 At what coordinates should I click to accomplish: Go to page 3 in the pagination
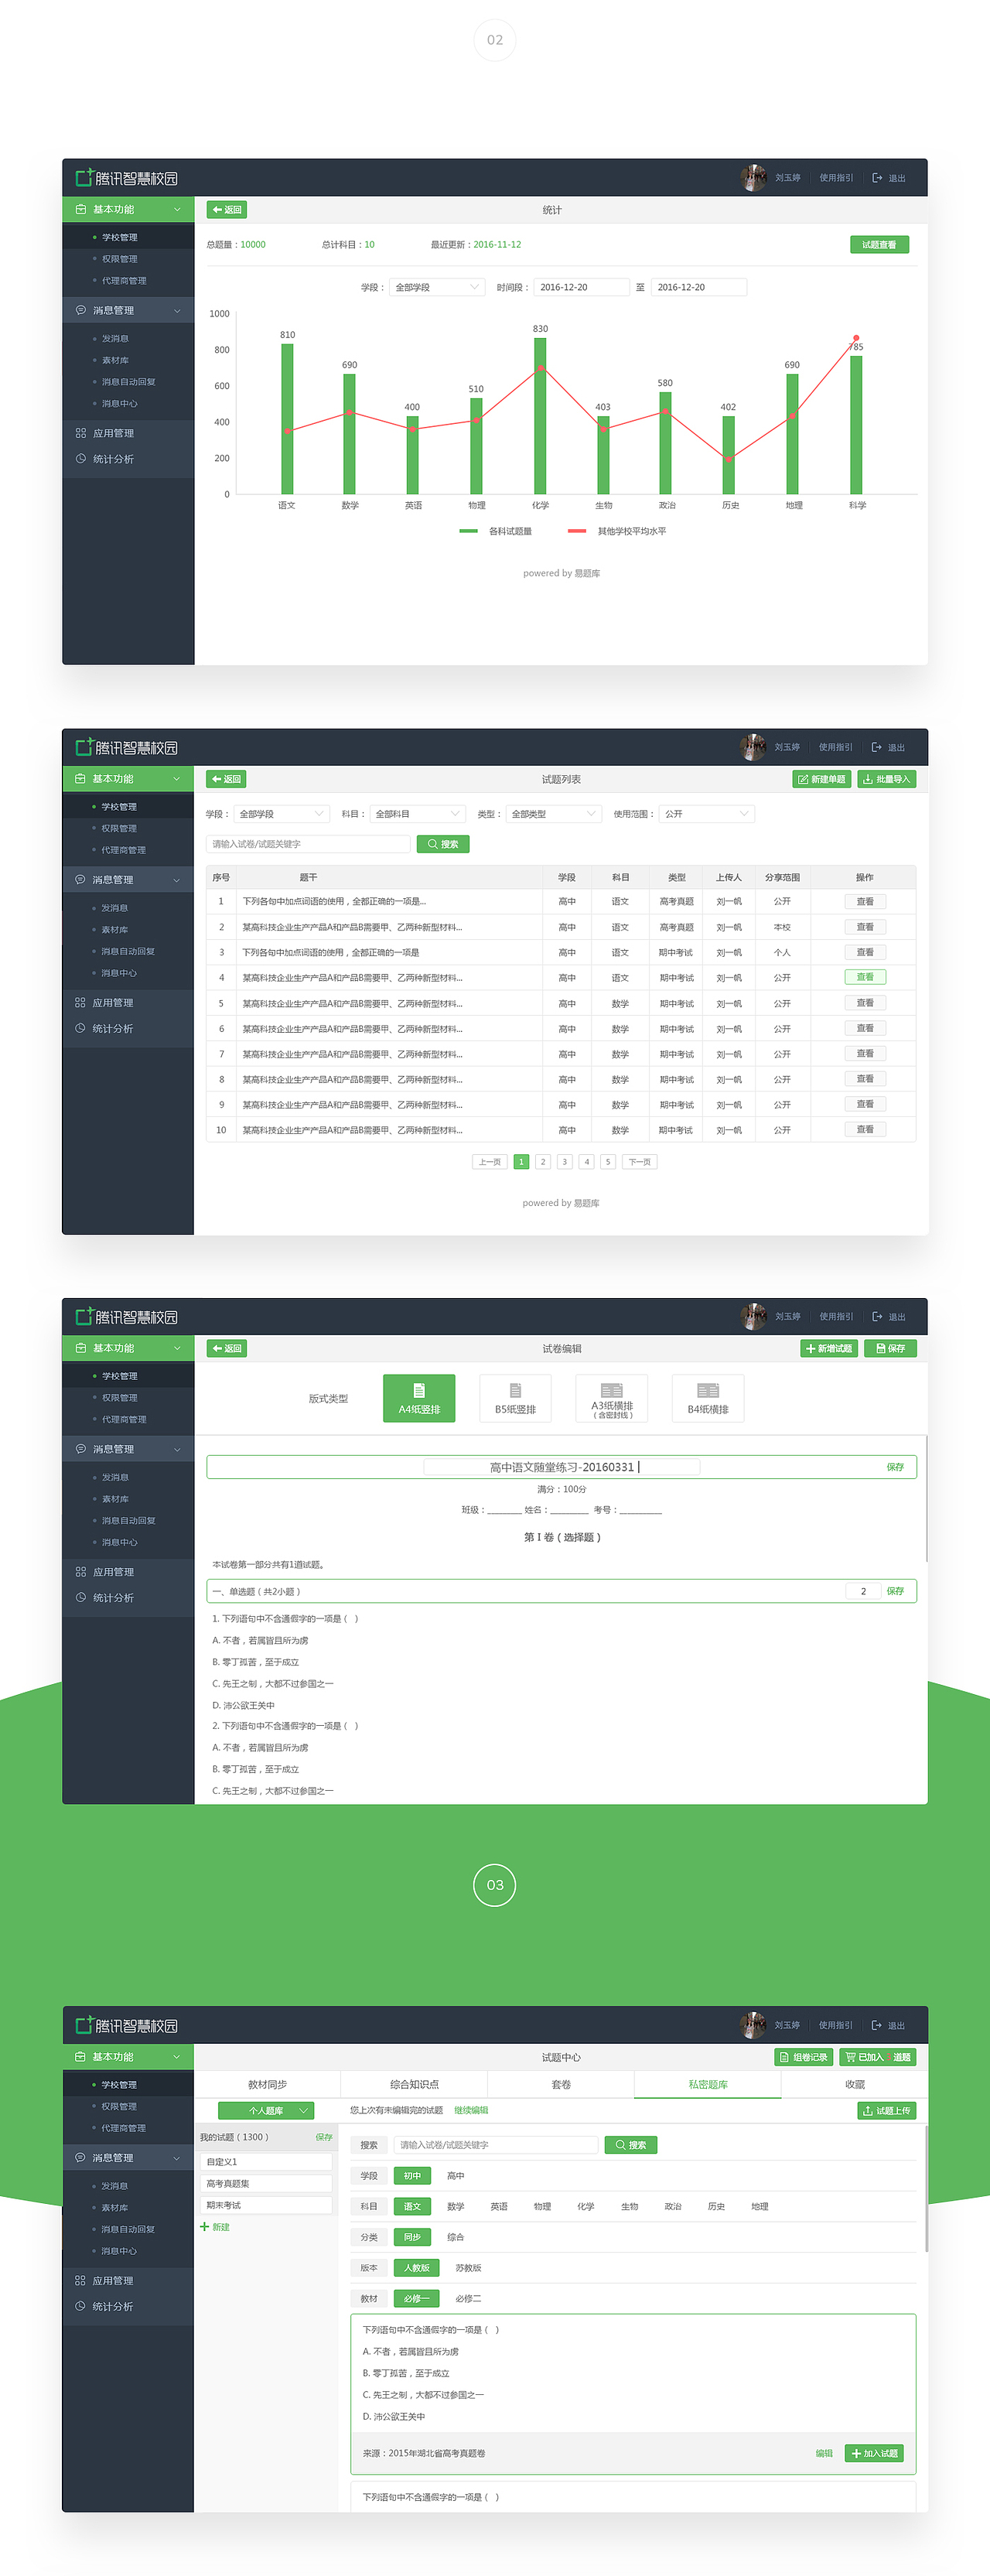tap(565, 1162)
